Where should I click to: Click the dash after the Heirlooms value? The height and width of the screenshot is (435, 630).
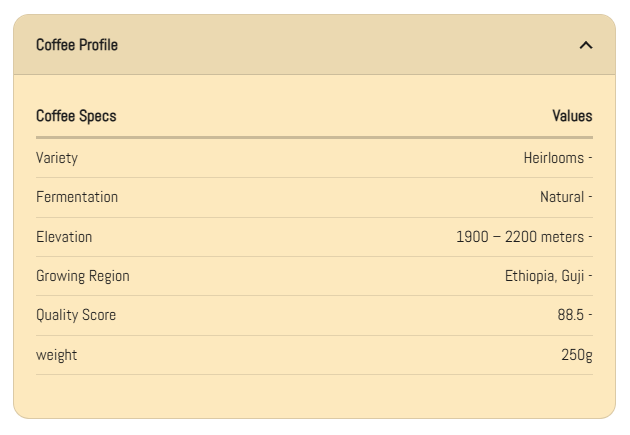590,158
